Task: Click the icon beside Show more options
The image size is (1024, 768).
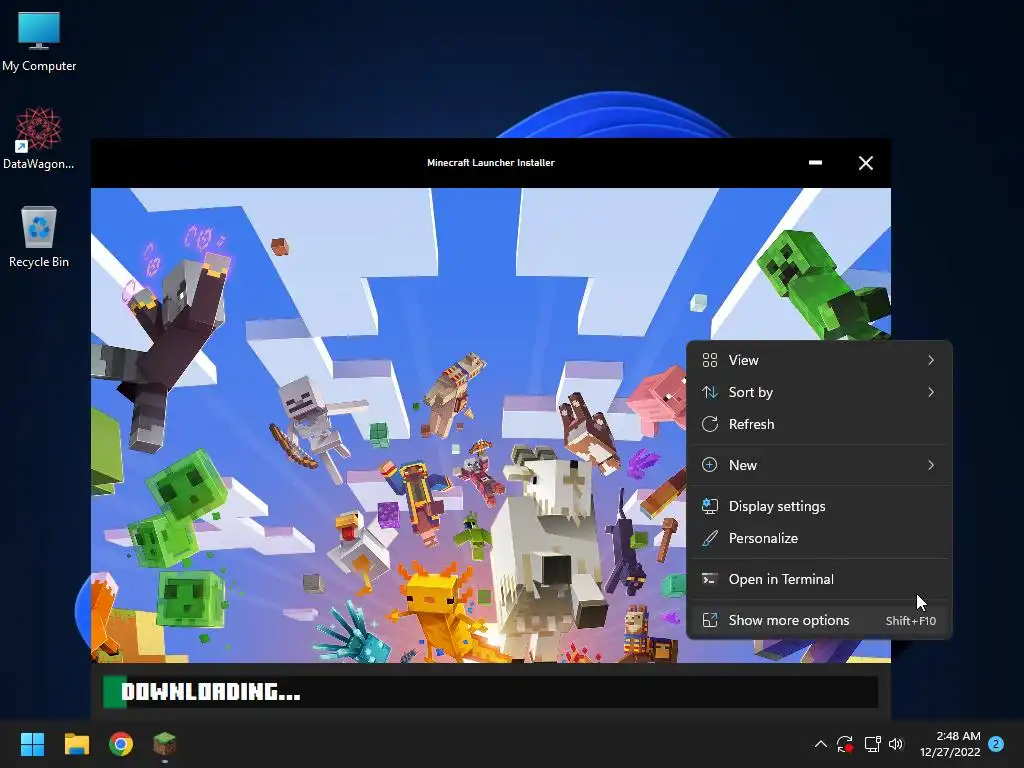Action: point(710,620)
